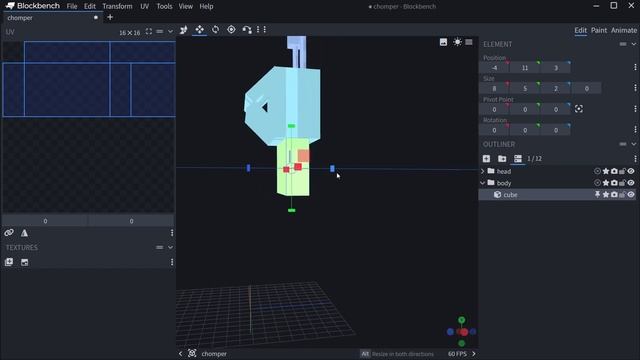640x360 pixels.
Task: Open Rotation options three-dot menu
Action: click(635, 130)
